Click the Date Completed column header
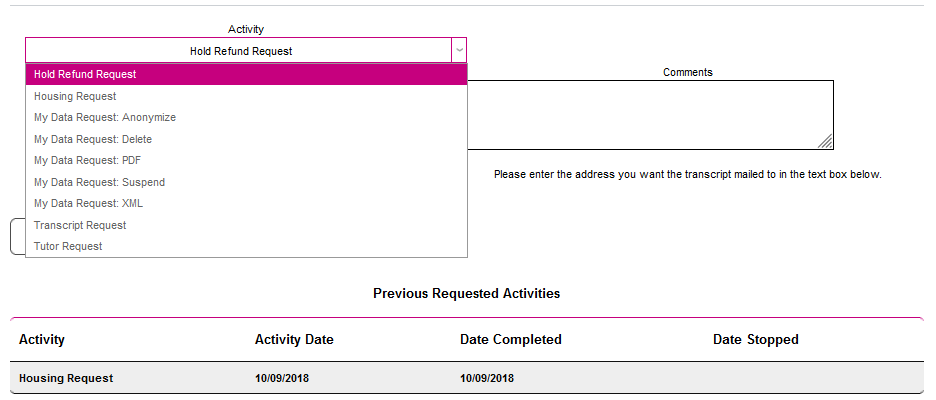Image resolution: width=936 pixels, height=400 pixels. coord(511,340)
